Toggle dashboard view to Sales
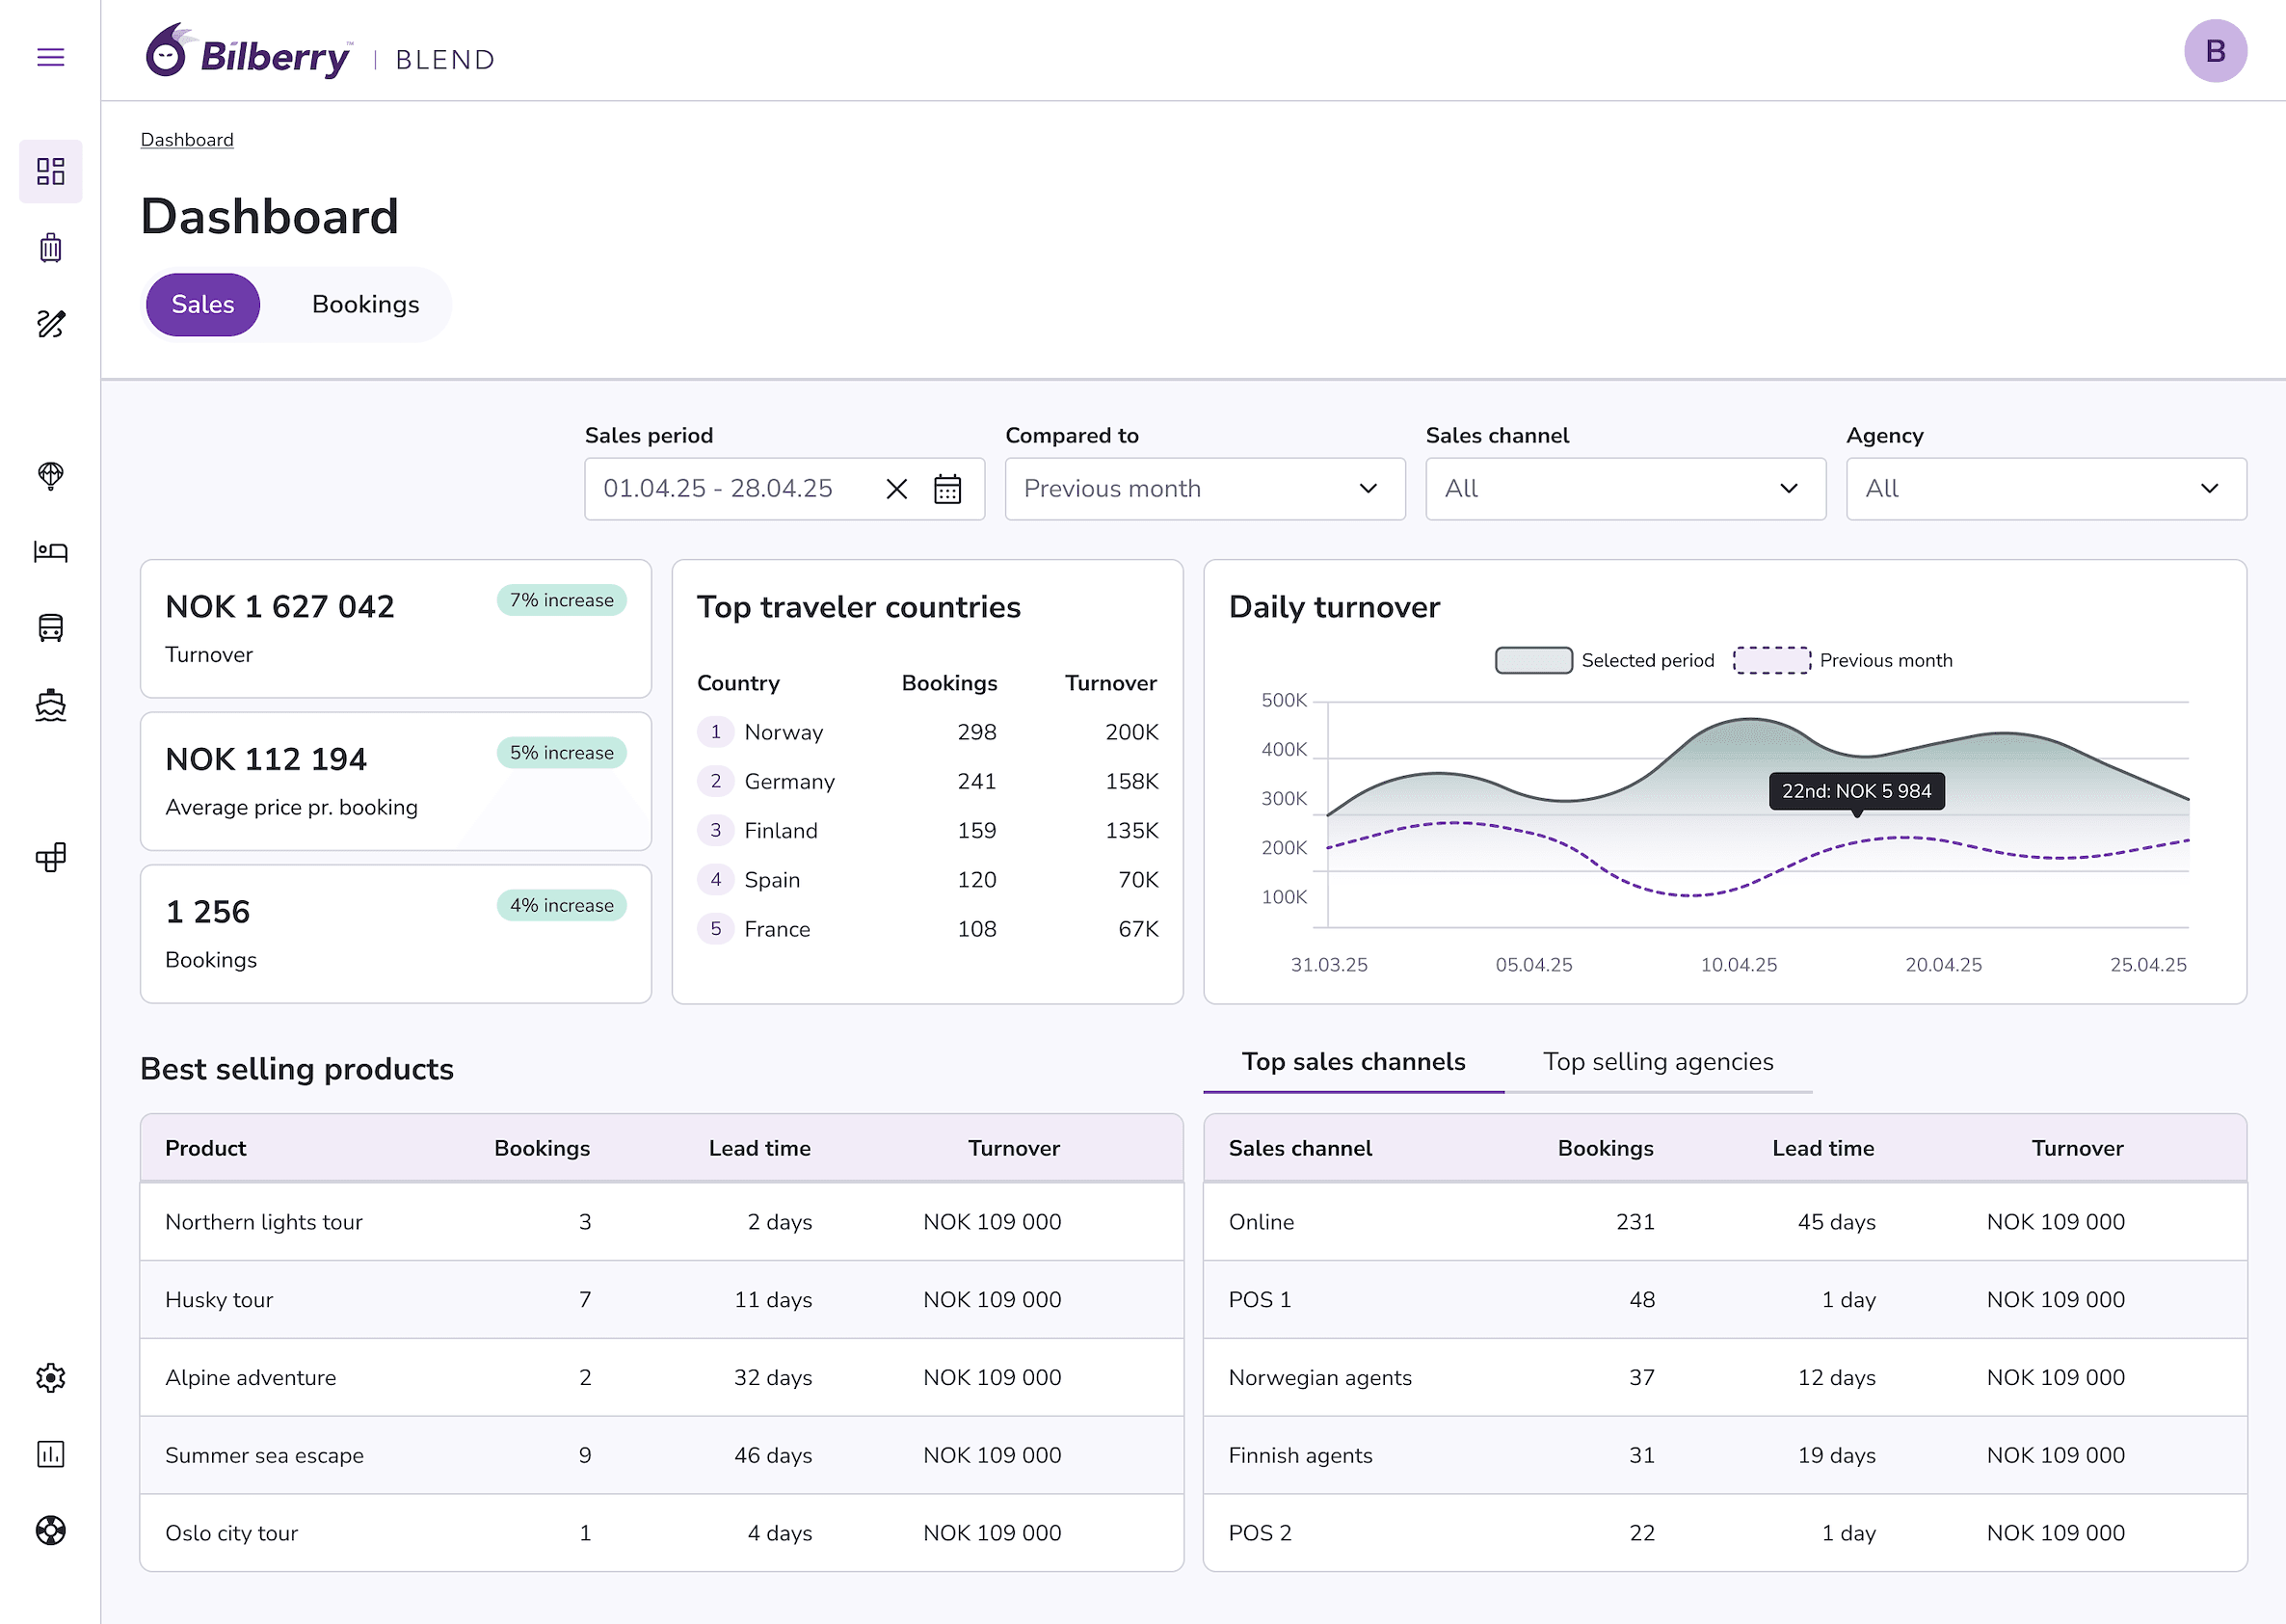The width and height of the screenshot is (2286, 1624). (203, 304)
